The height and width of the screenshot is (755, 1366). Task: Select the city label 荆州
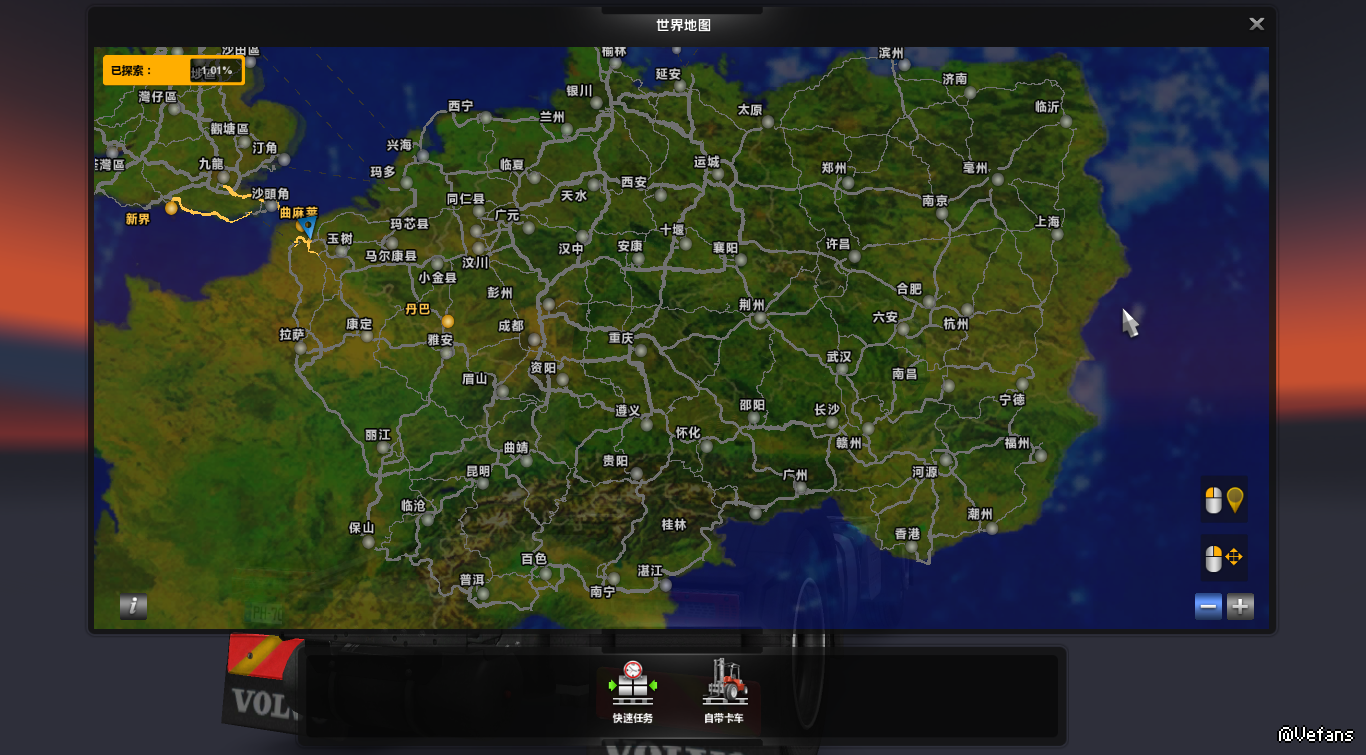pyautogui.click(x=751, y=305)
